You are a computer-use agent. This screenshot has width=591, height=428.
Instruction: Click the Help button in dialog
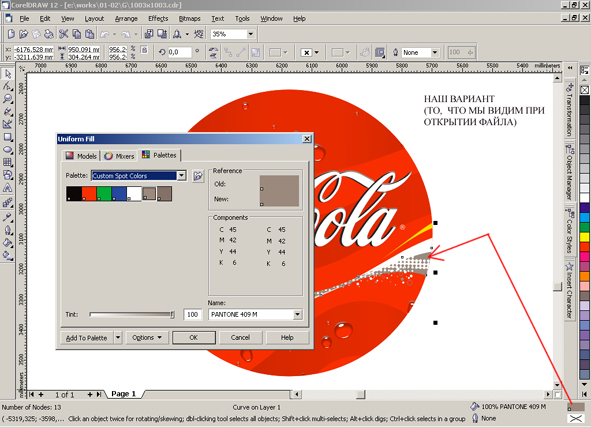[x=287, y=338]
